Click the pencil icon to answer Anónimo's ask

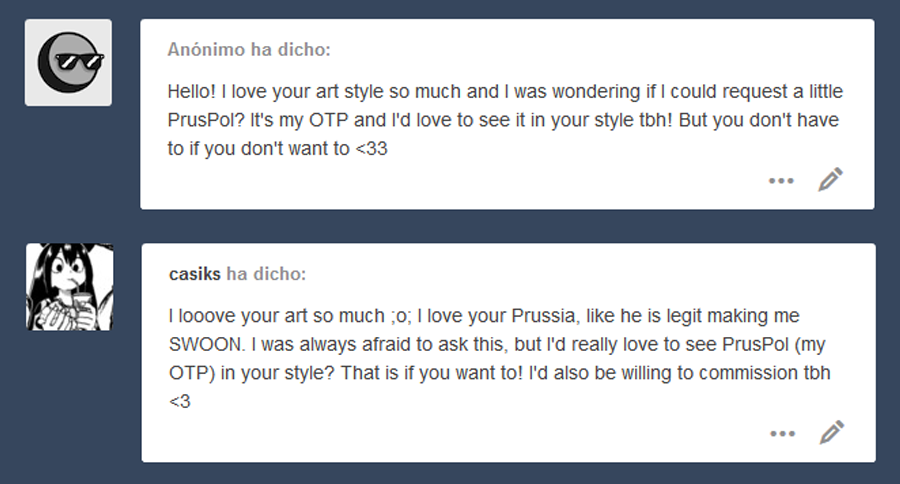point(831,180)
